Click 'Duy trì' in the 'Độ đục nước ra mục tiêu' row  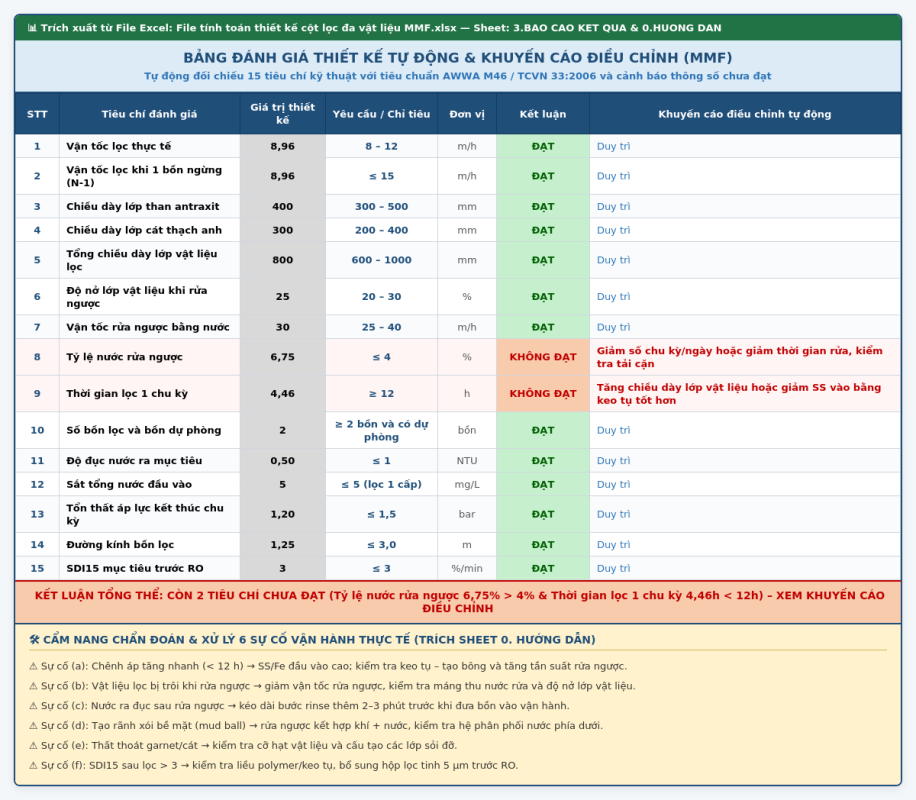click(613, 460)
